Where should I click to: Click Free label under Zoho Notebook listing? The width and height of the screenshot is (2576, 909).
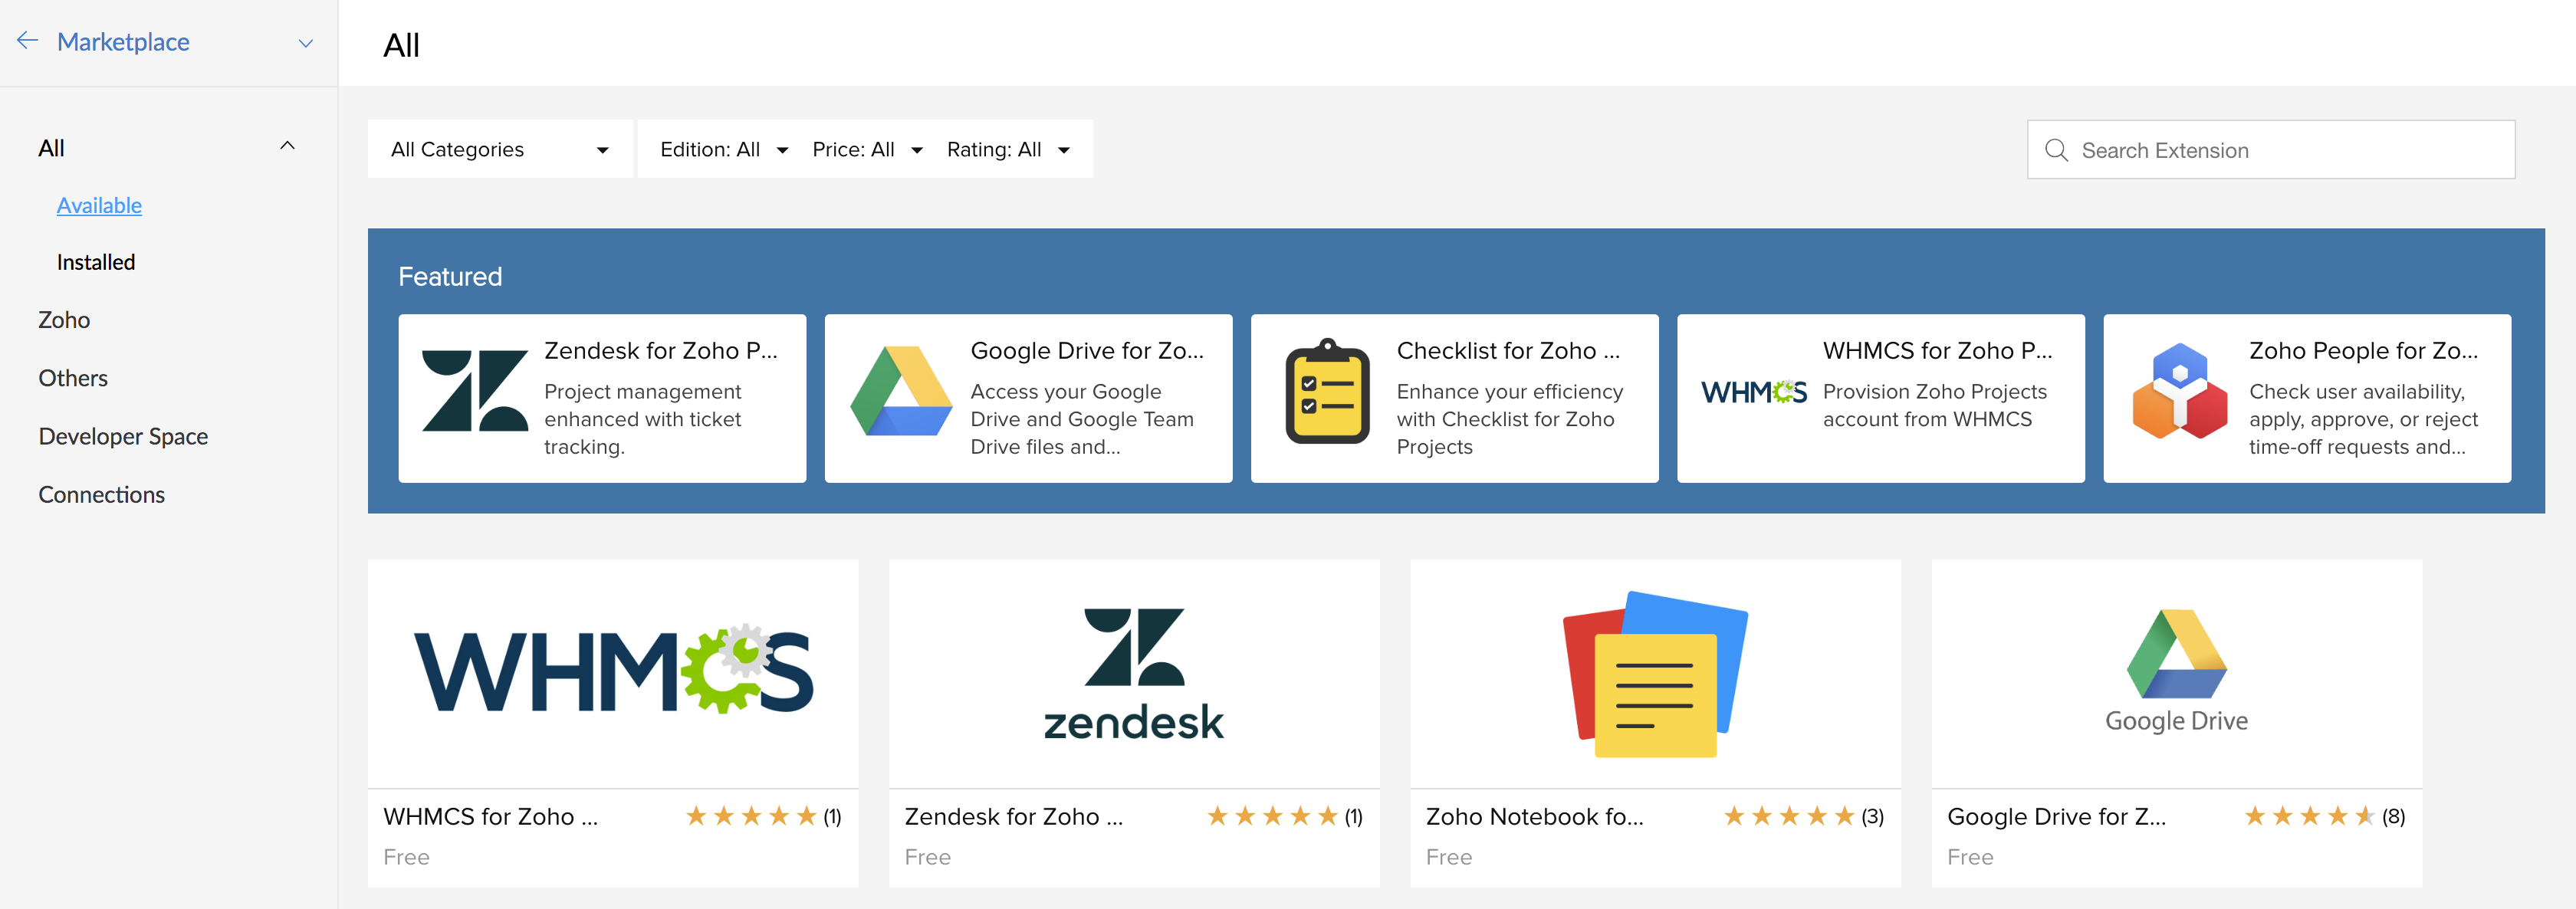coord(1448,857)
